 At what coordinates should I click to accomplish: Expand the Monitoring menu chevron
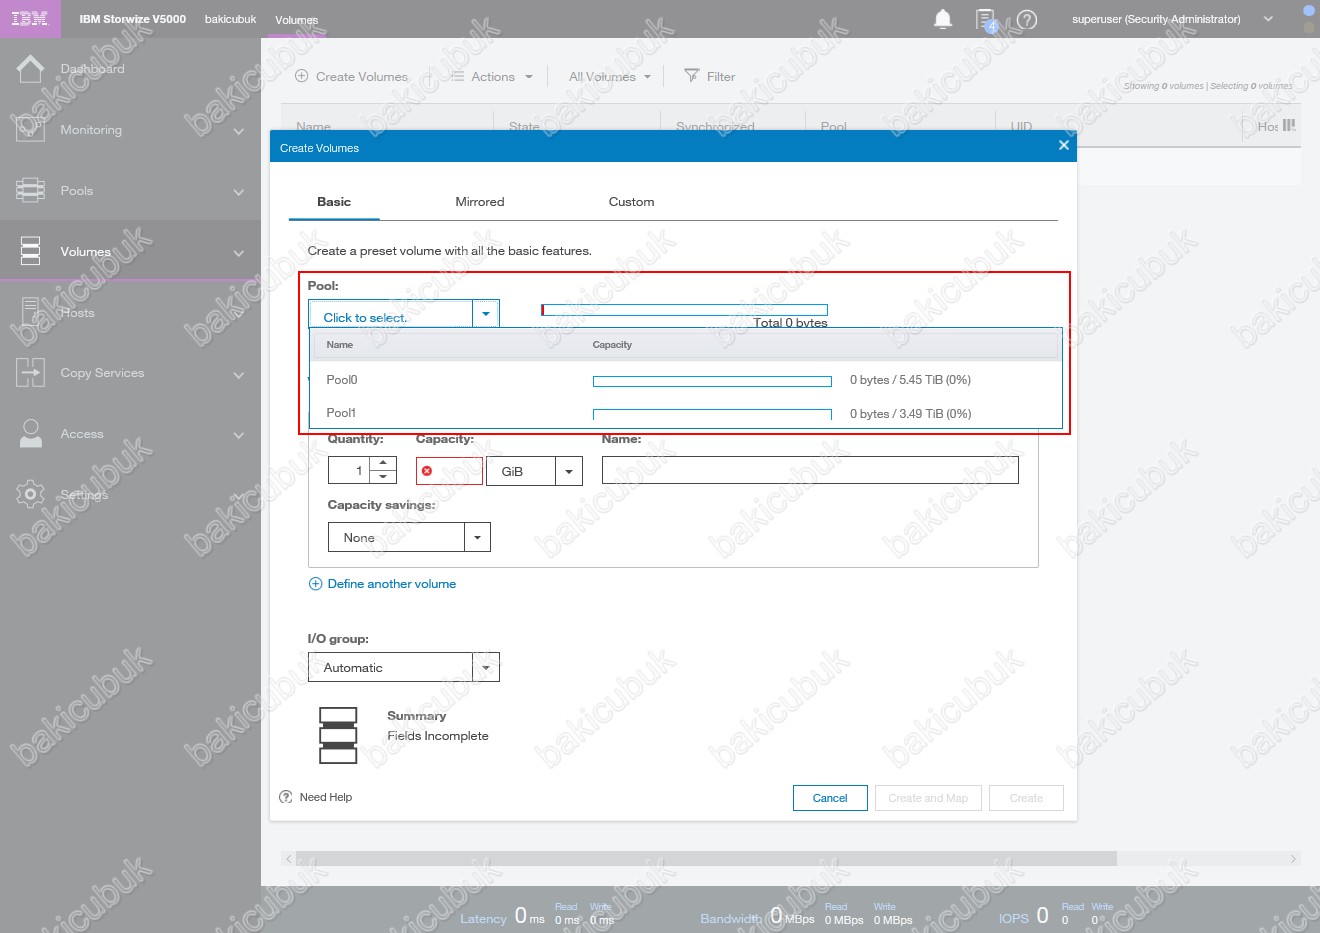pyautogui.click(x=238, y=131)
